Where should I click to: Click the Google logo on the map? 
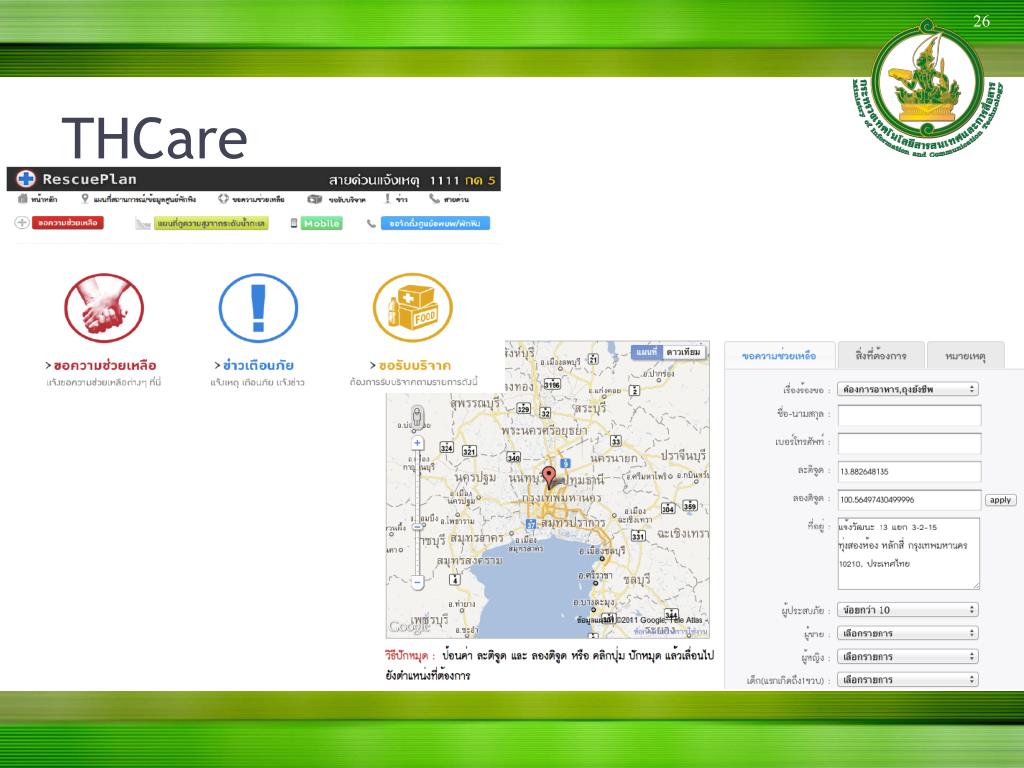(x=409, y=627)
